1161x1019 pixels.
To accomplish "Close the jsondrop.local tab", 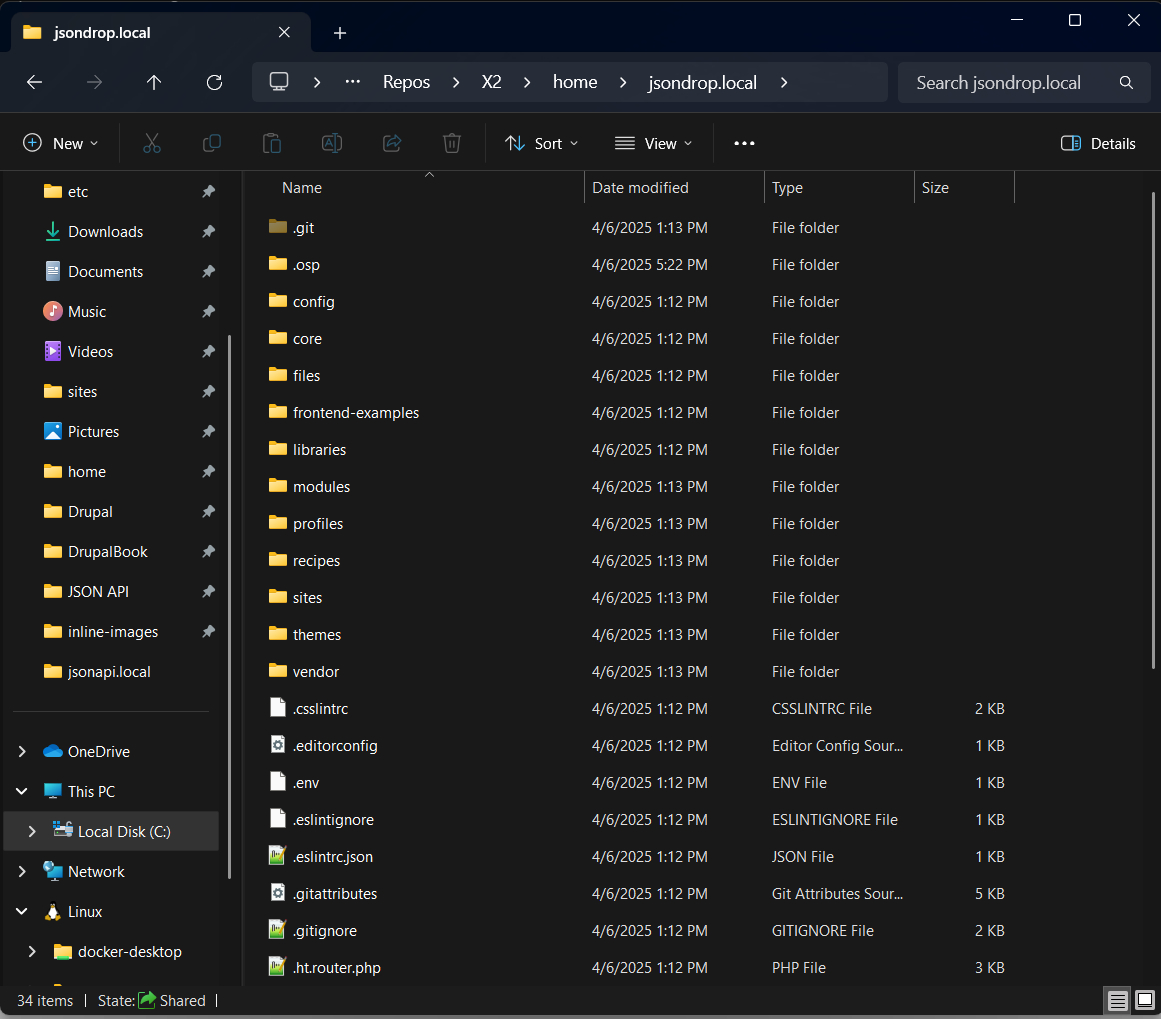I will coord(284,32).
